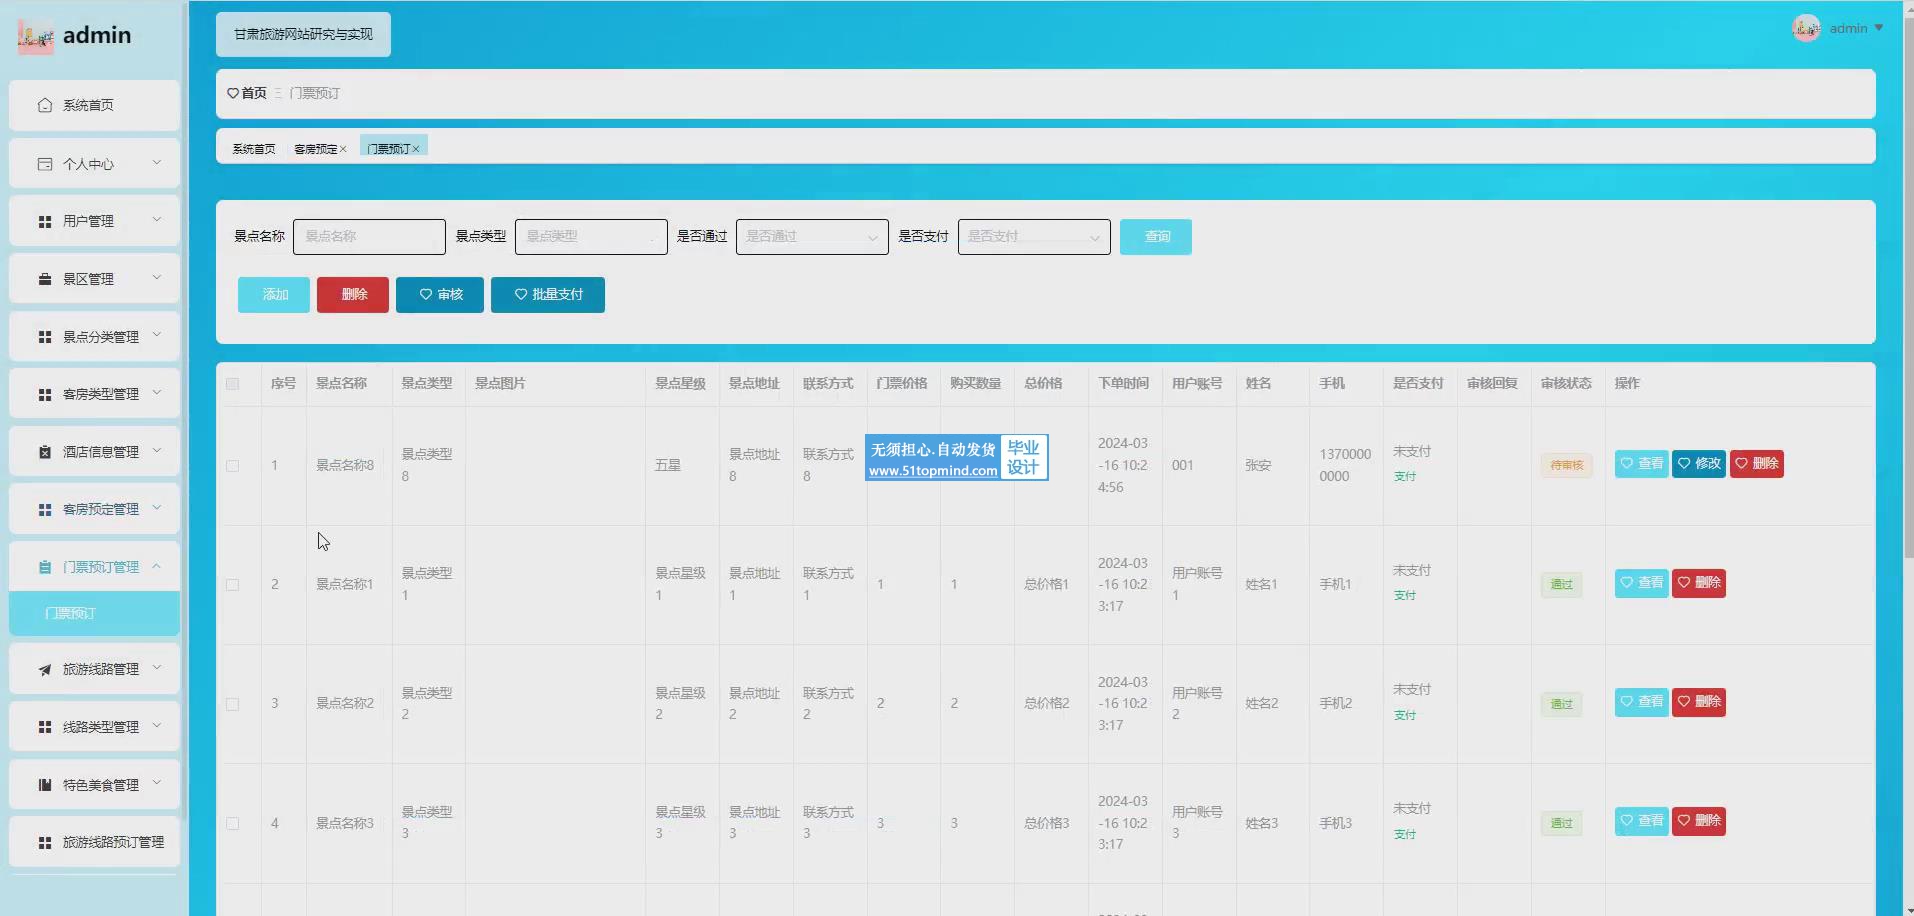Close the 门票预订 tab

416,149
